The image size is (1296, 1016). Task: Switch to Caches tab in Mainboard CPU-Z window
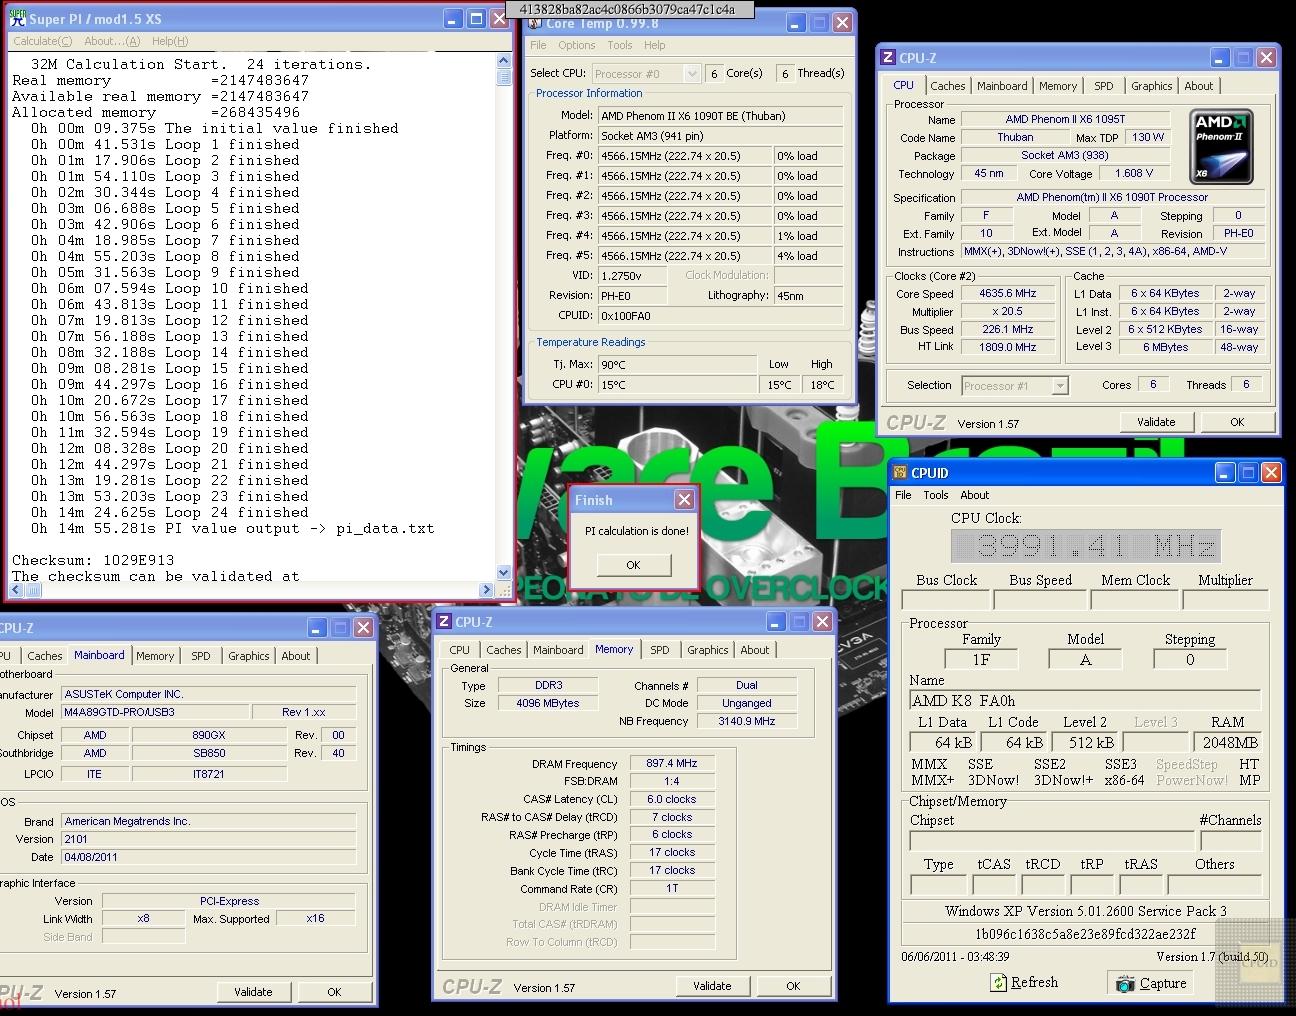[45, 656]
